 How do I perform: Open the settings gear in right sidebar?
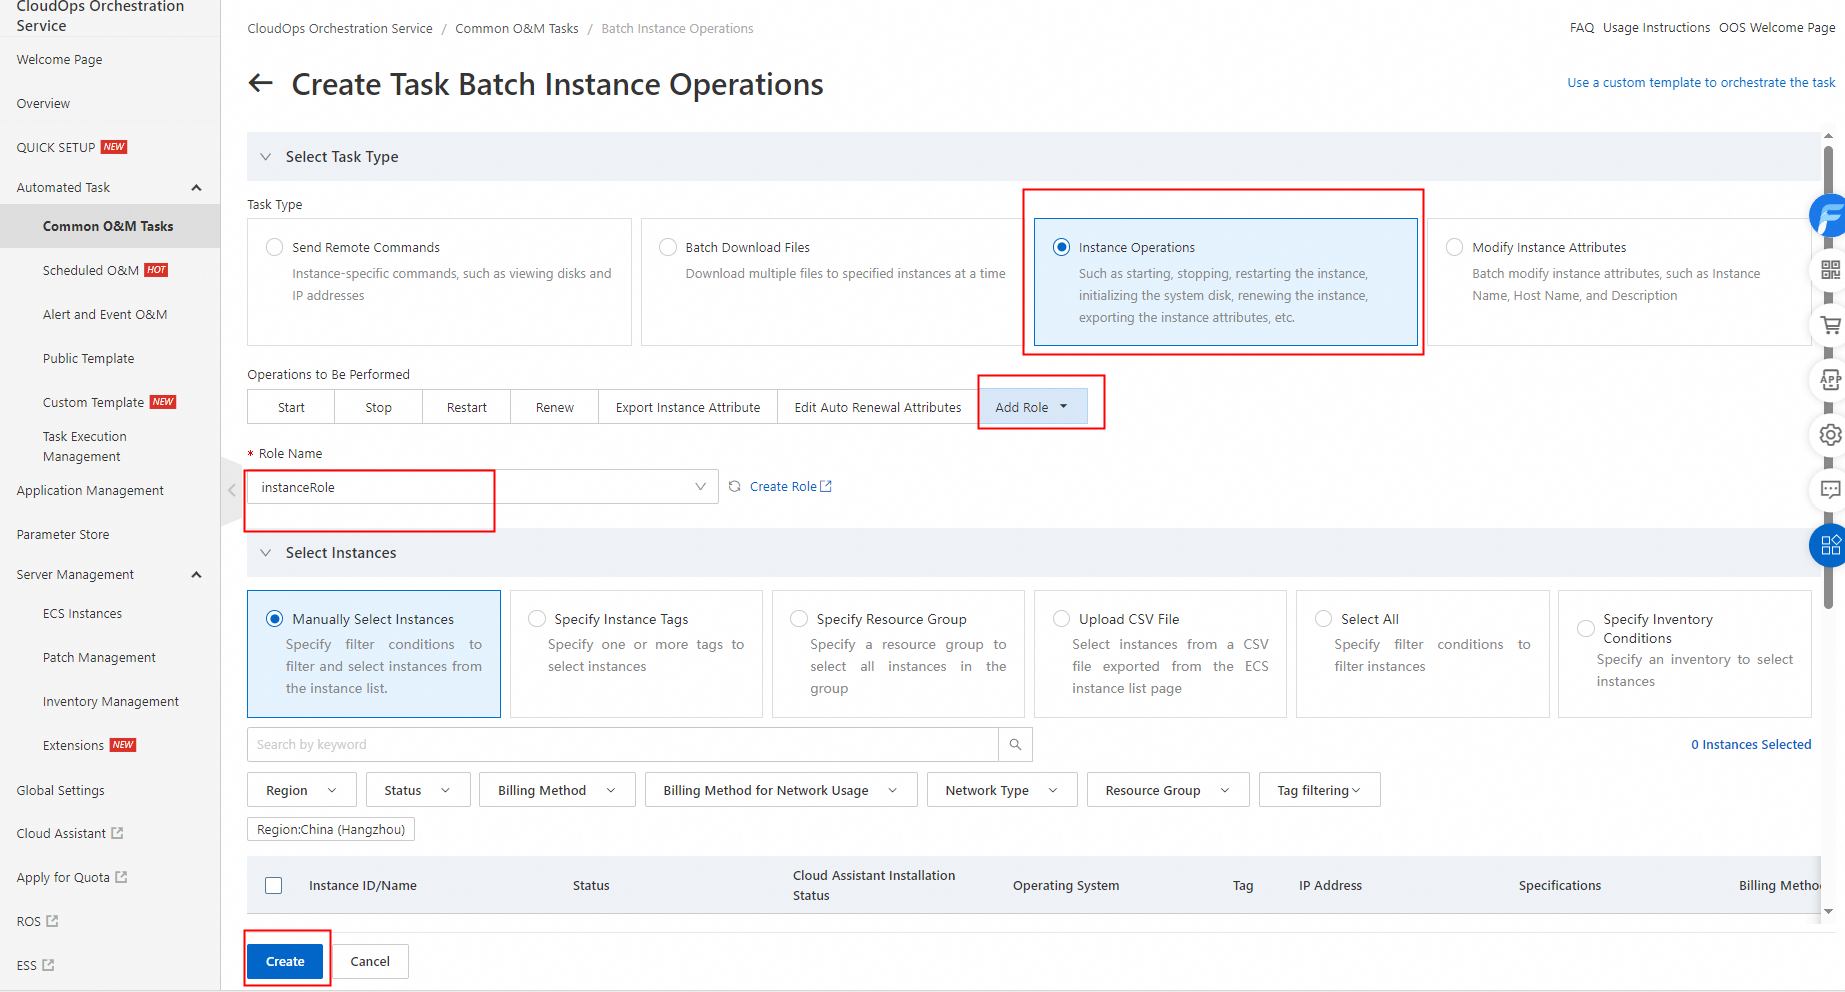1830,435
